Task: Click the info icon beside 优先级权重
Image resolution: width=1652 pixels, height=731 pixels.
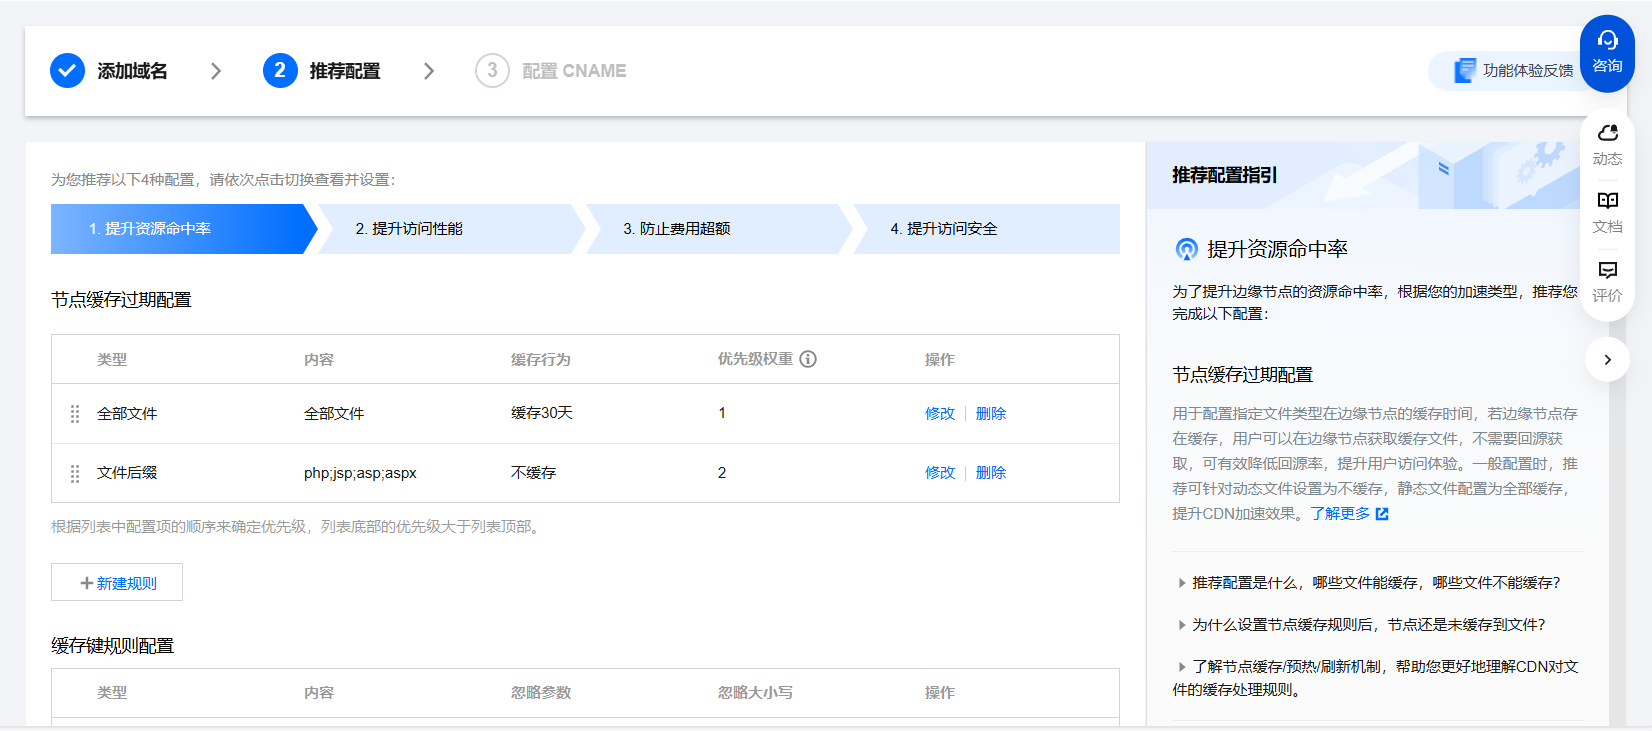Action: pyautogui.click(x=808, y=359)
